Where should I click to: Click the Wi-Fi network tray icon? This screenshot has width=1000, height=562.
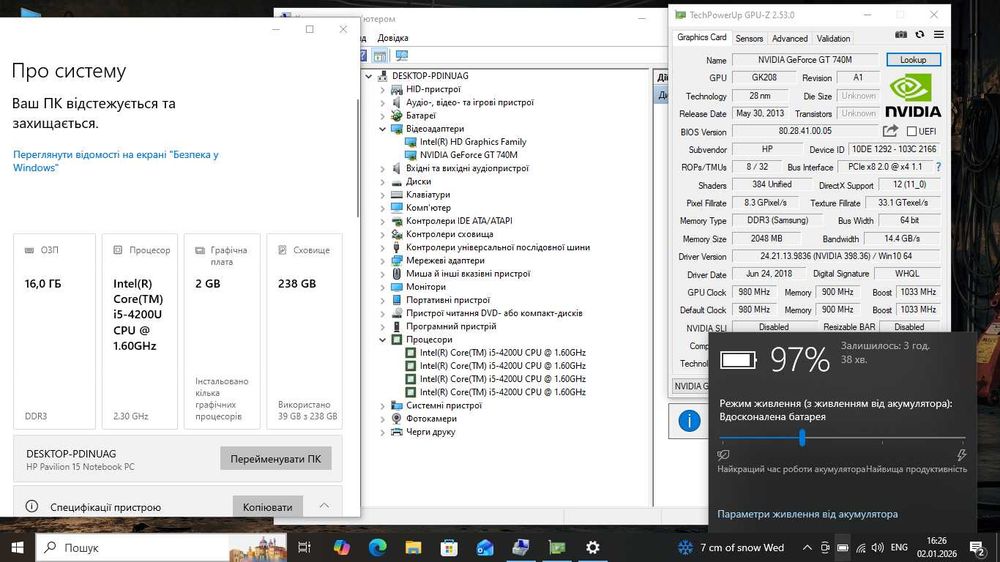click(x=861, y=547)
